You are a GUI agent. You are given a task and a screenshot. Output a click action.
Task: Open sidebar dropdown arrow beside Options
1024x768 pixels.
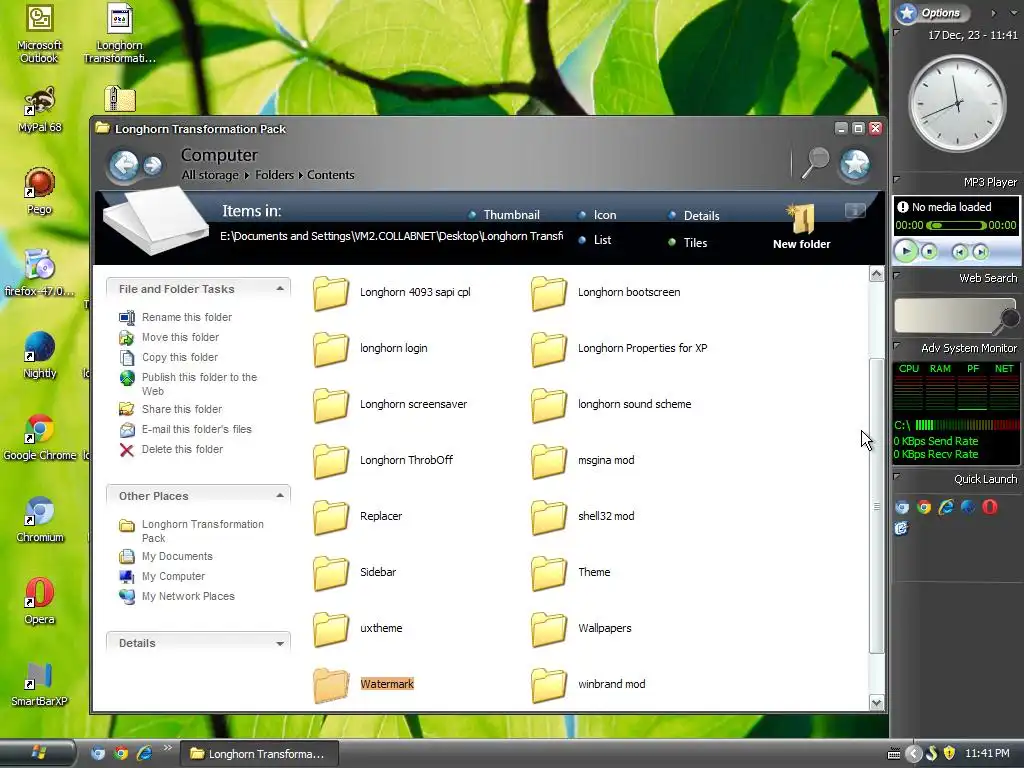tap(1014, 13)
